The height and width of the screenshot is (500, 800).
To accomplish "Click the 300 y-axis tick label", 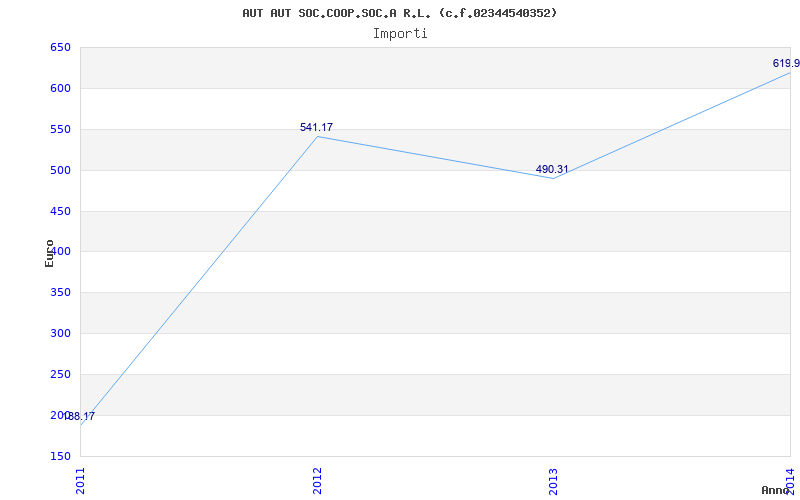I will coord(60,334).
